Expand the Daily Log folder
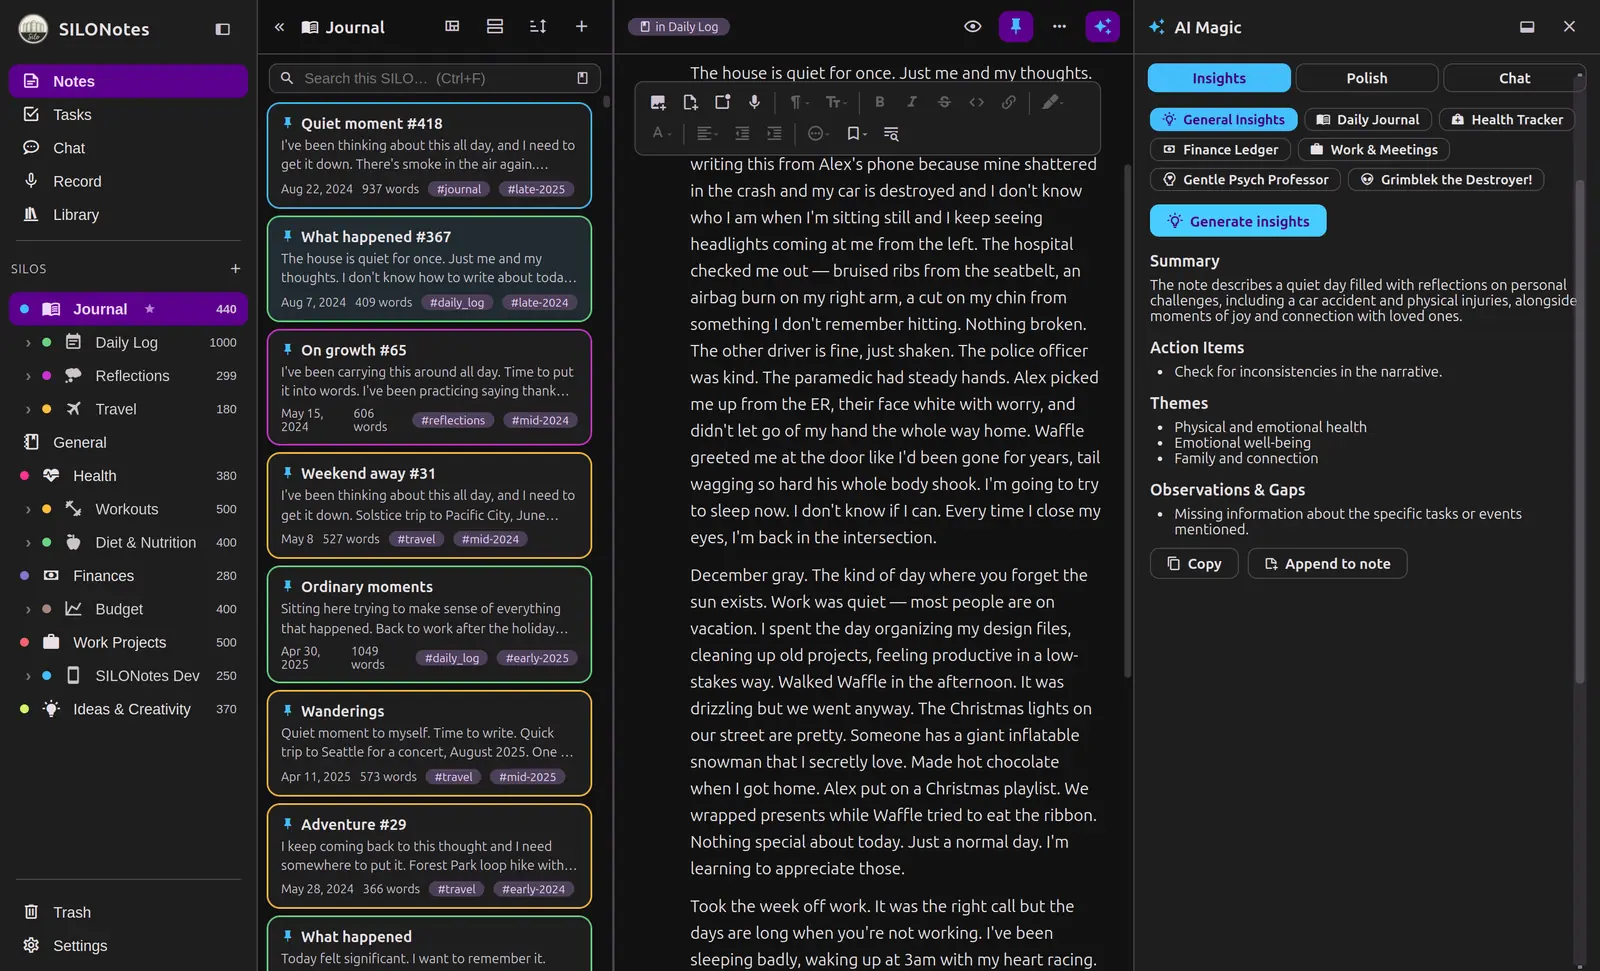Image resolution: width=1600 pixels, height=971 pixels. pos(28,343)
